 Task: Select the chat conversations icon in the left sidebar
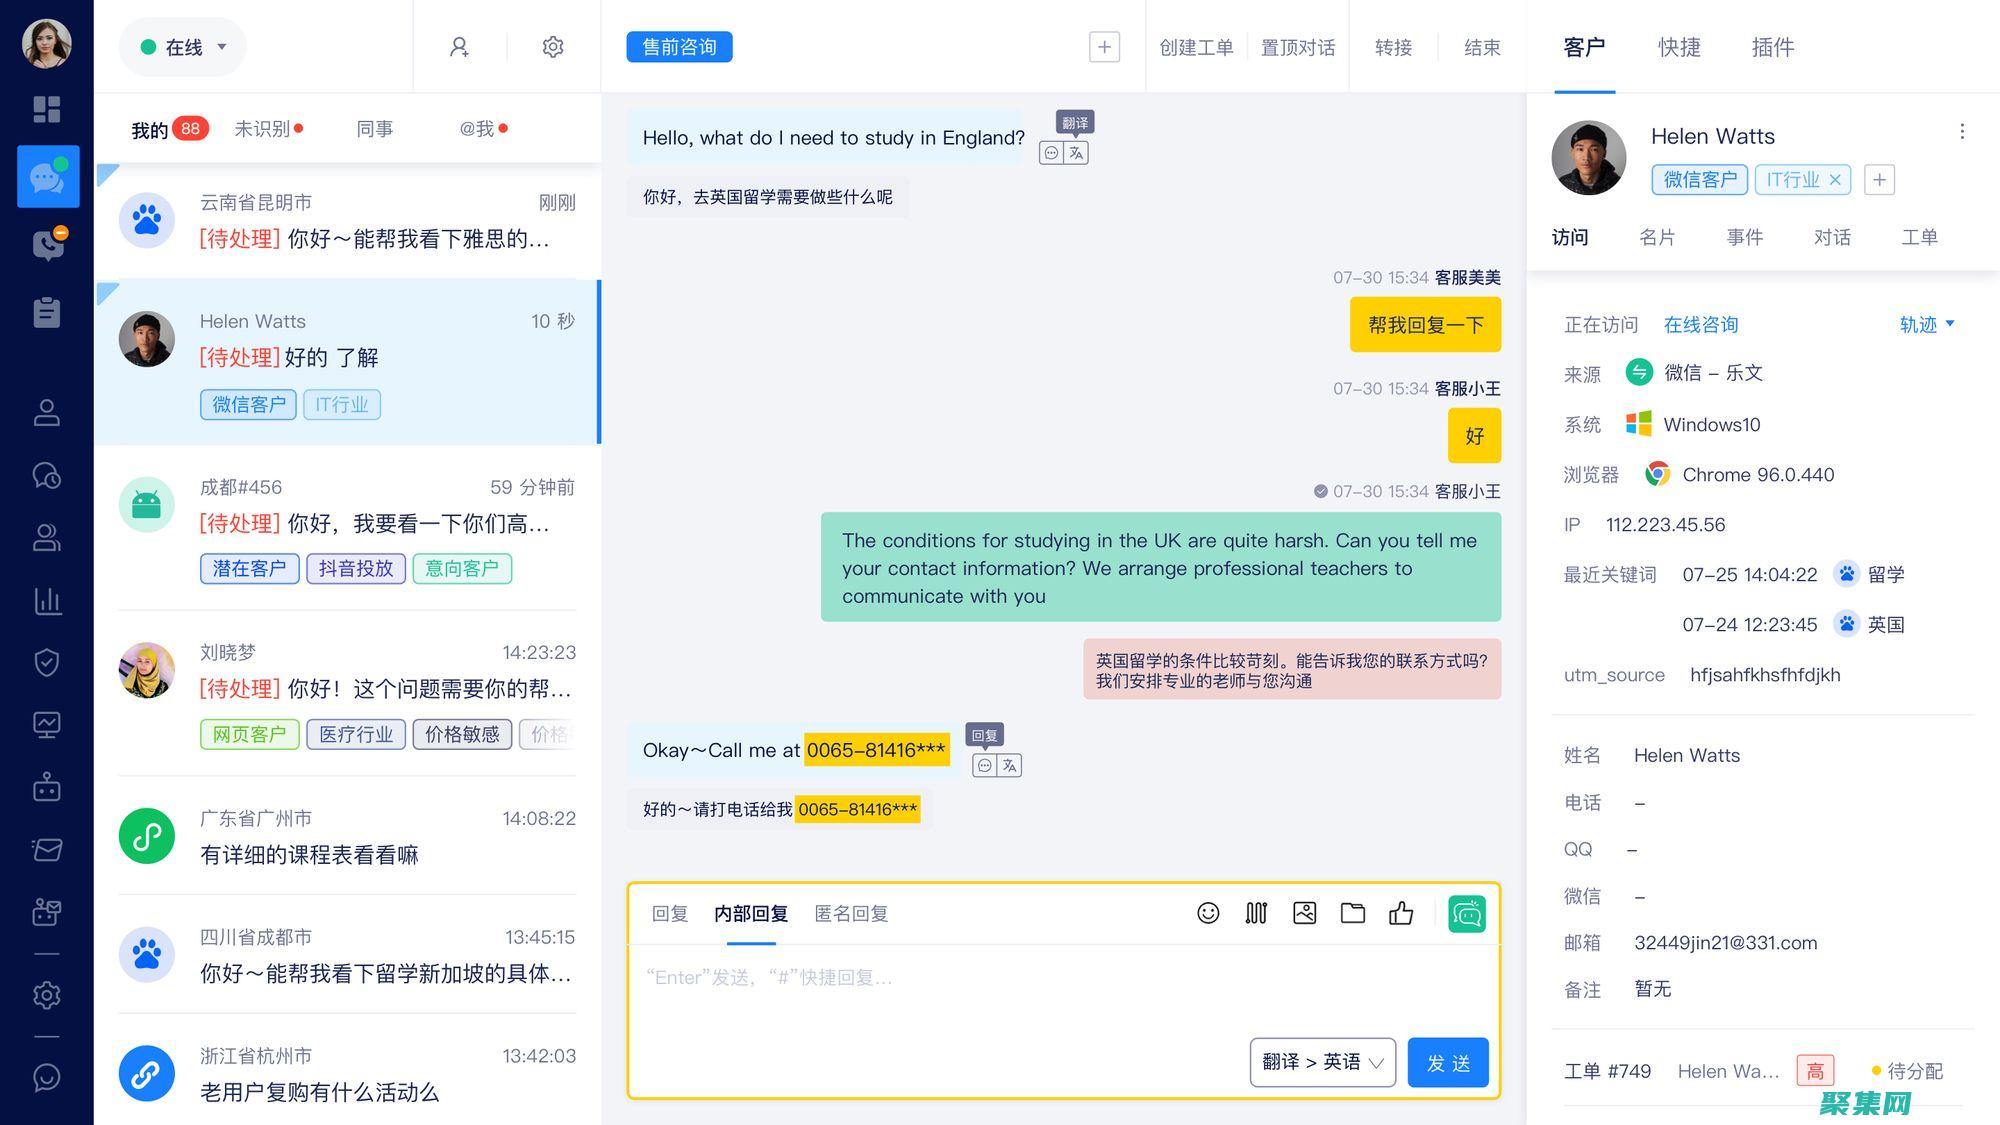(x=47, y=177)
